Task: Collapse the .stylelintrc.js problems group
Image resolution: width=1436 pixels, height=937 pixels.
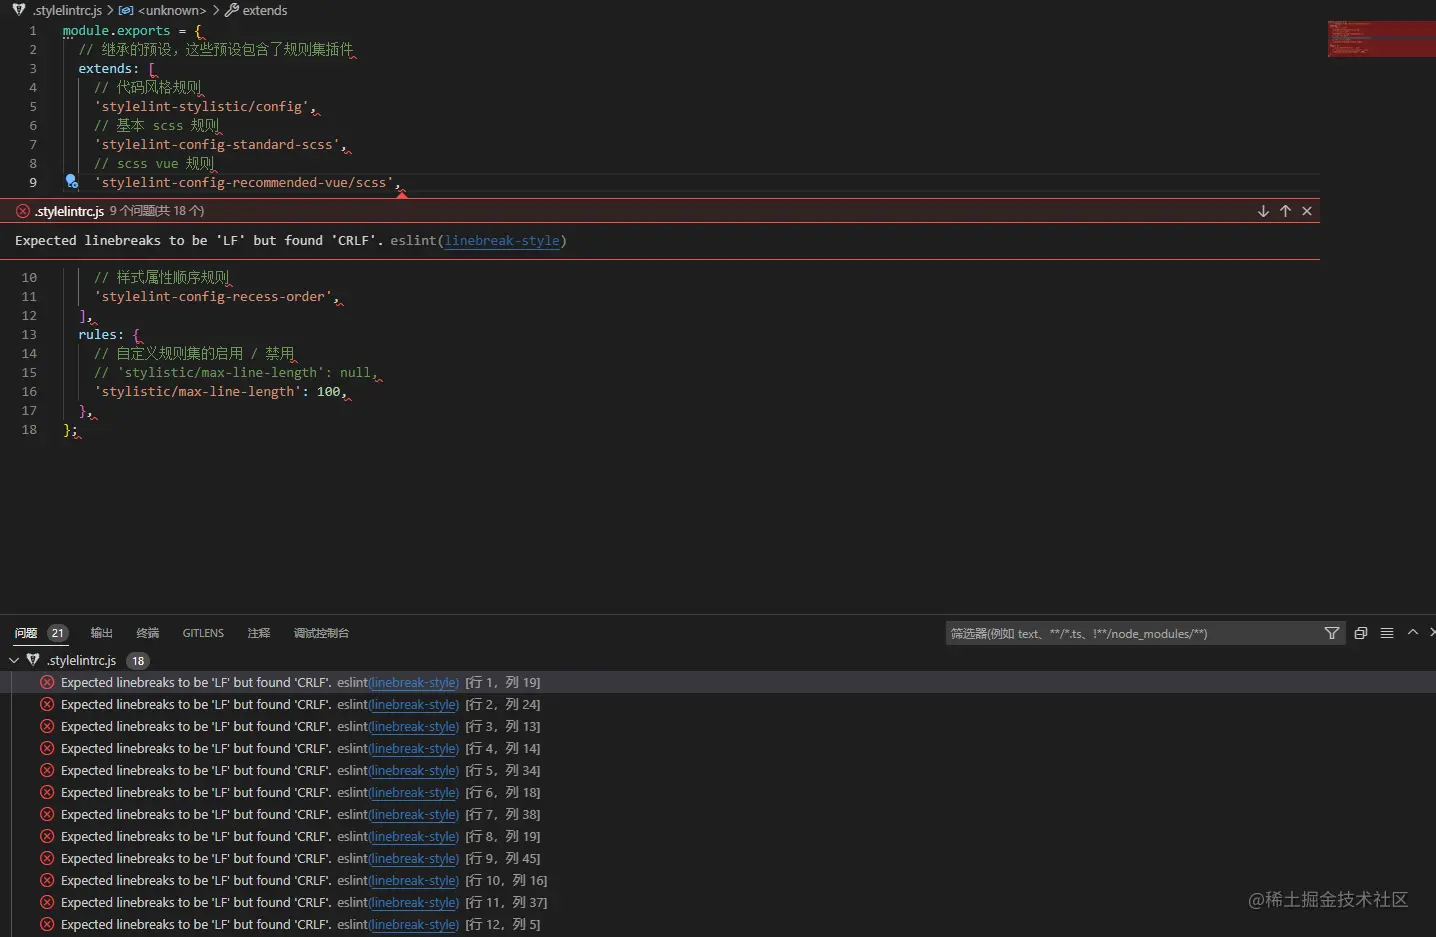Action: click(x=14, y=661)
